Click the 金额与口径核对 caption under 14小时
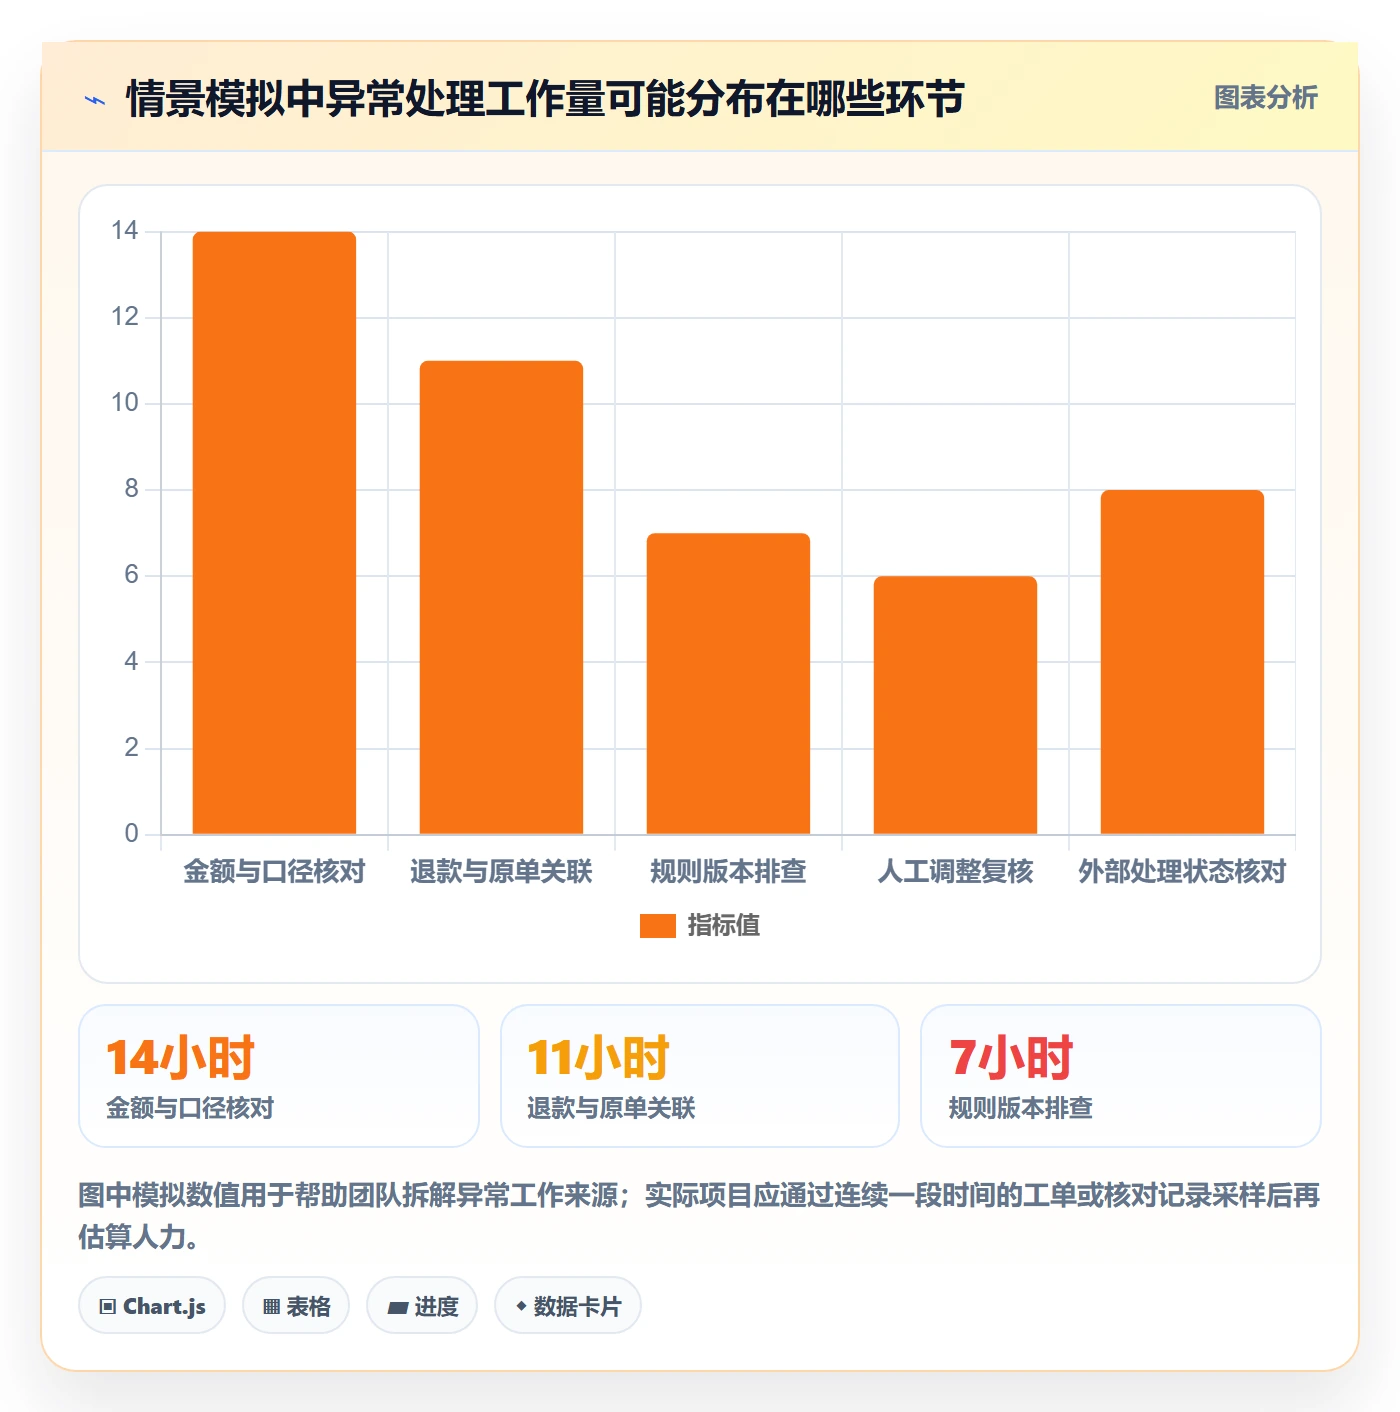 [x=190, y=1108]
